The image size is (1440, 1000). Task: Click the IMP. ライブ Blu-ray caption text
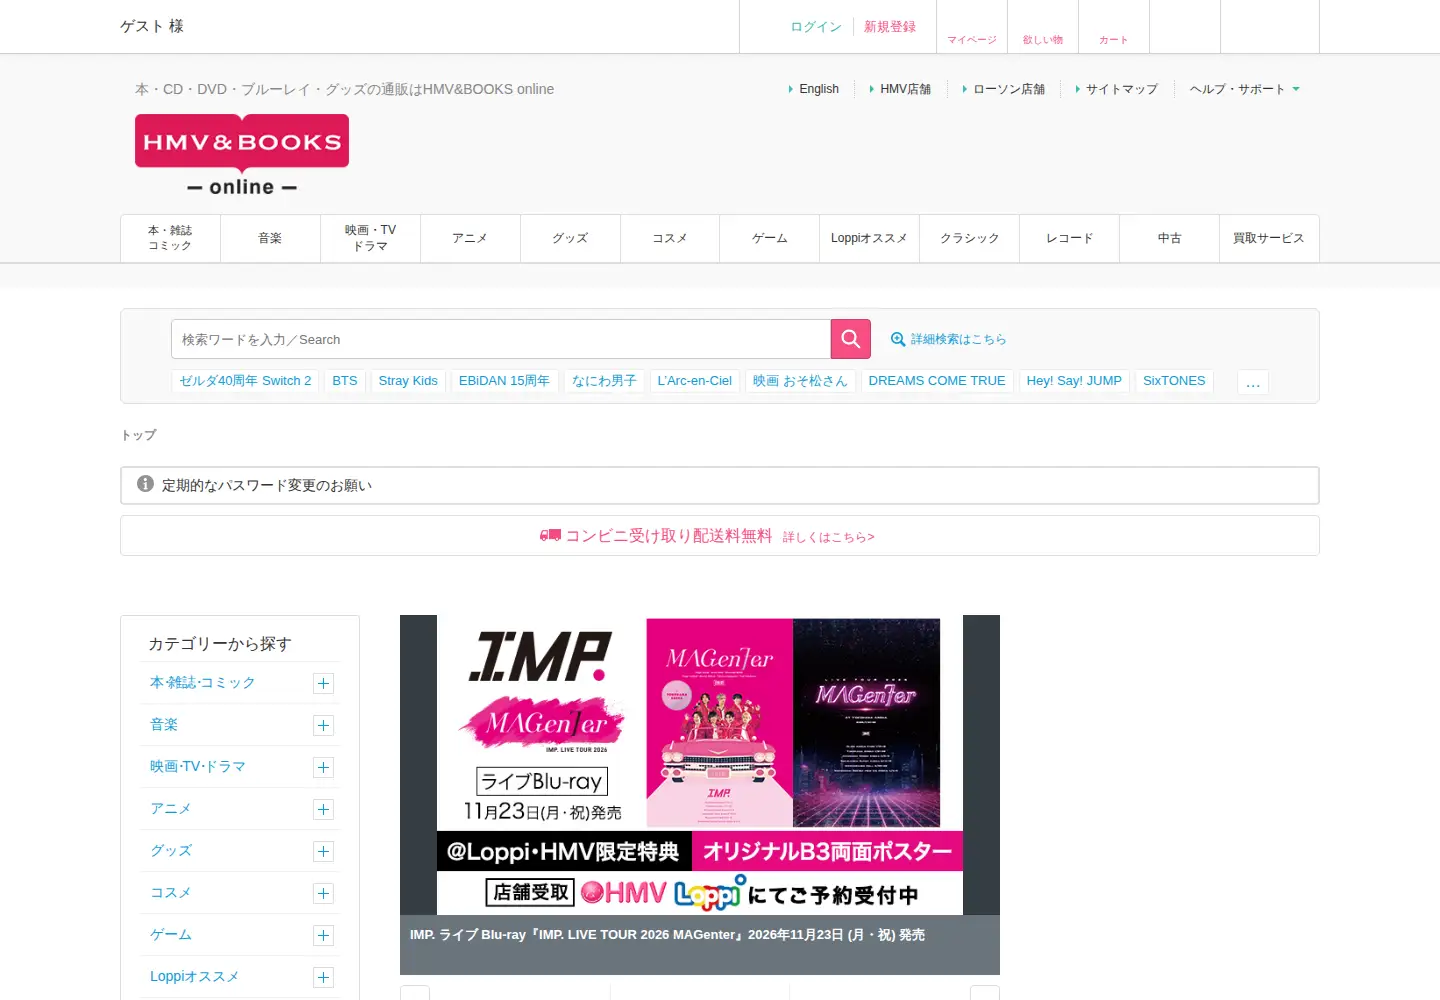[x=667, y=935]
